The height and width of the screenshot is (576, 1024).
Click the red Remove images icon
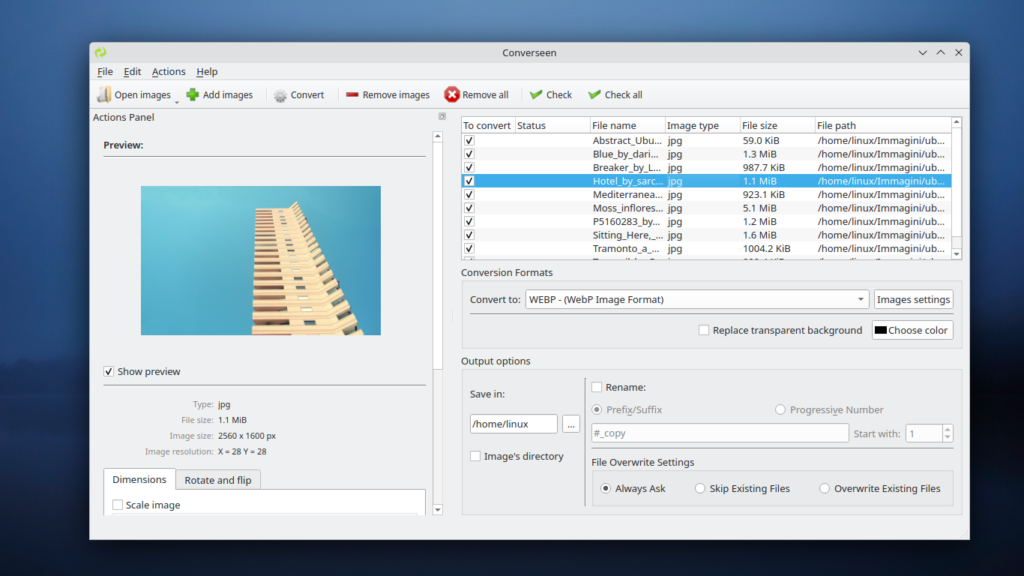coord(352,95)
